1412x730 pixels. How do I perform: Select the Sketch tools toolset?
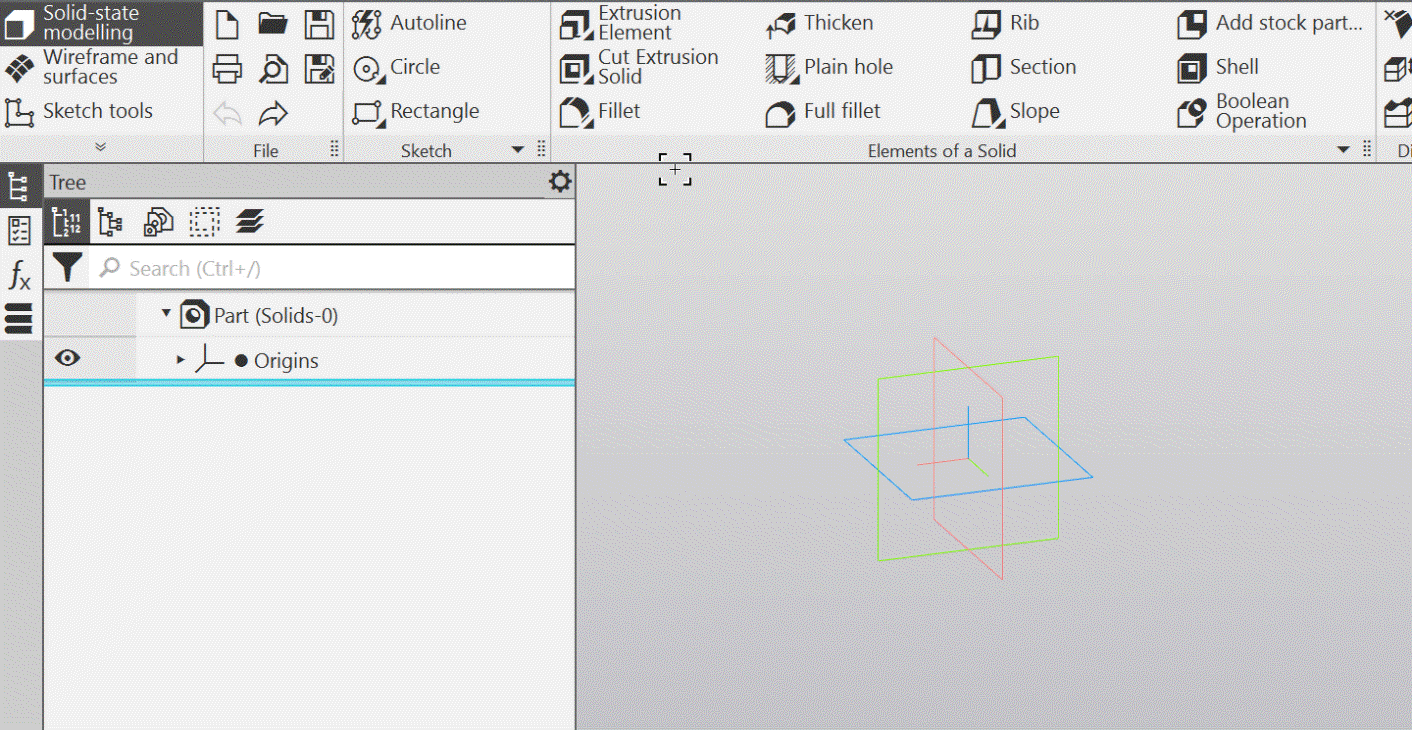pyautogui.click(x=97, y=111)
